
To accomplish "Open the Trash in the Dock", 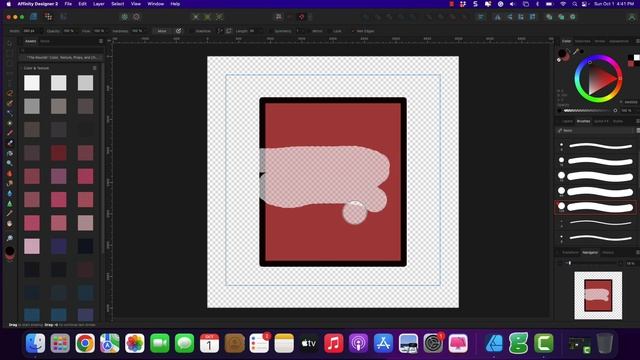I will (x=605, y=343).
